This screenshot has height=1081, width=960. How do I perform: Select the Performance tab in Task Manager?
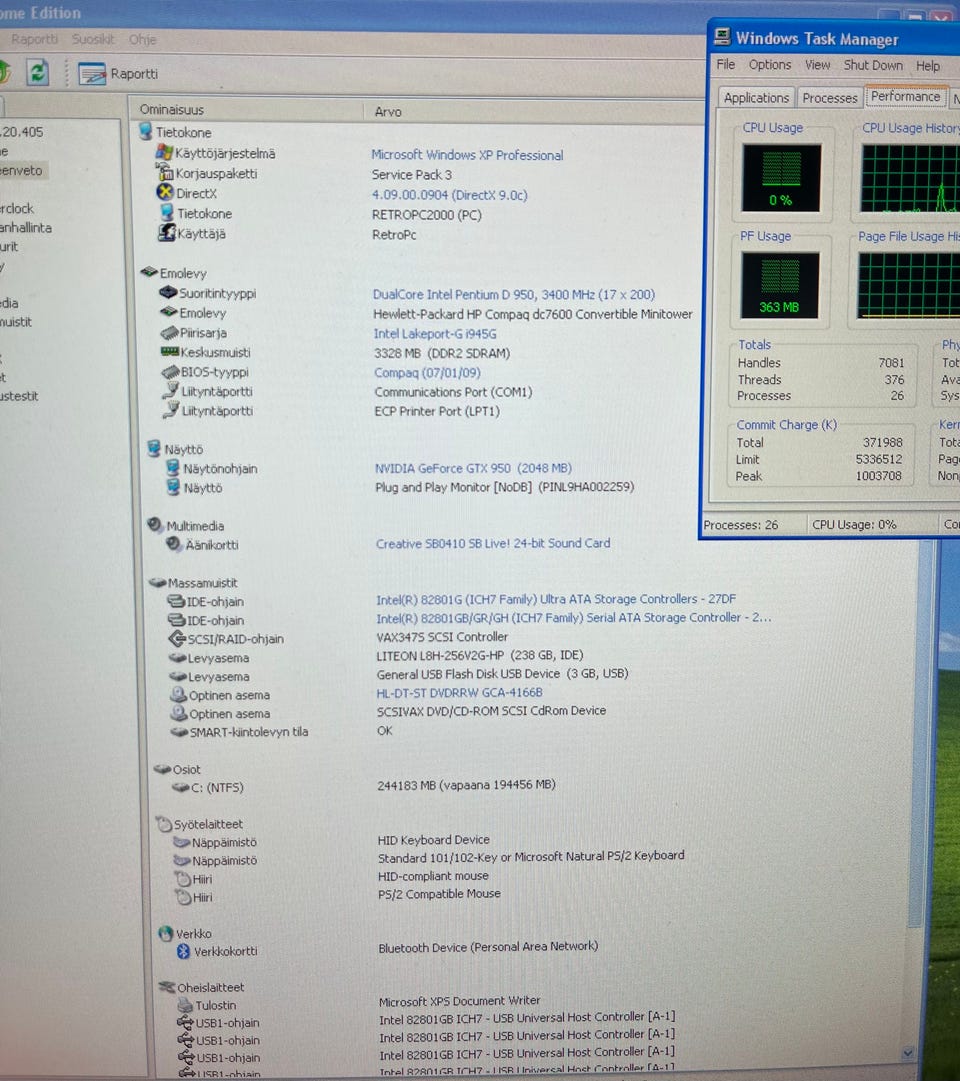(x=905, y=97)
